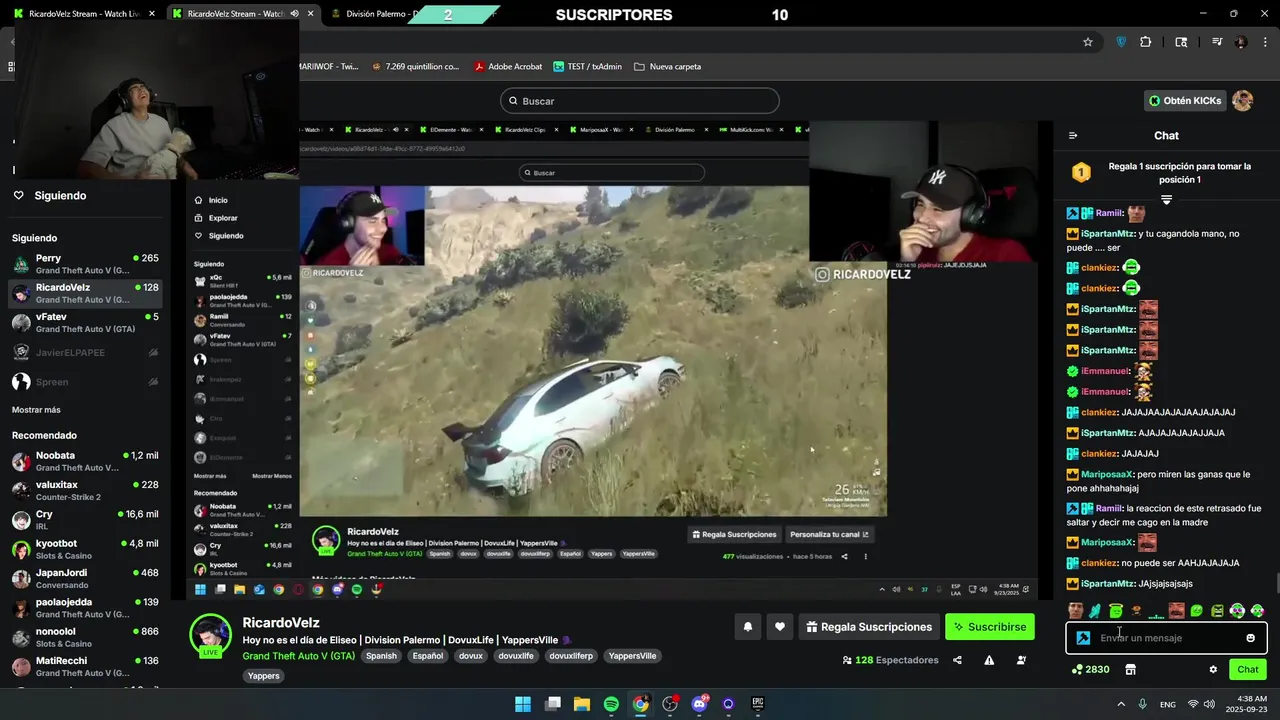Click Grand Theft Auto V (GTA) category link
The height and width of the screenshot is (720, 1280).
[299, 656]
